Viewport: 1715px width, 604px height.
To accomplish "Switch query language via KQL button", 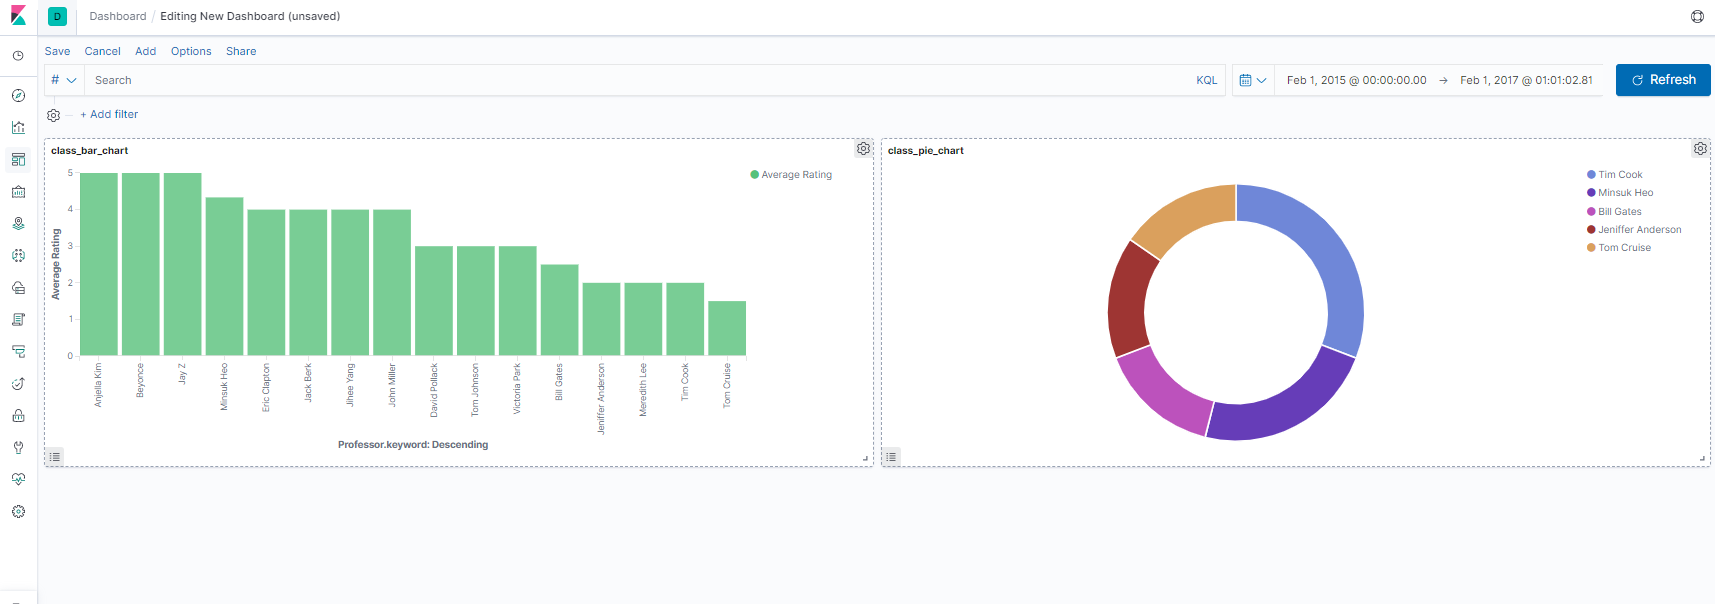I will click(1207, 80).
